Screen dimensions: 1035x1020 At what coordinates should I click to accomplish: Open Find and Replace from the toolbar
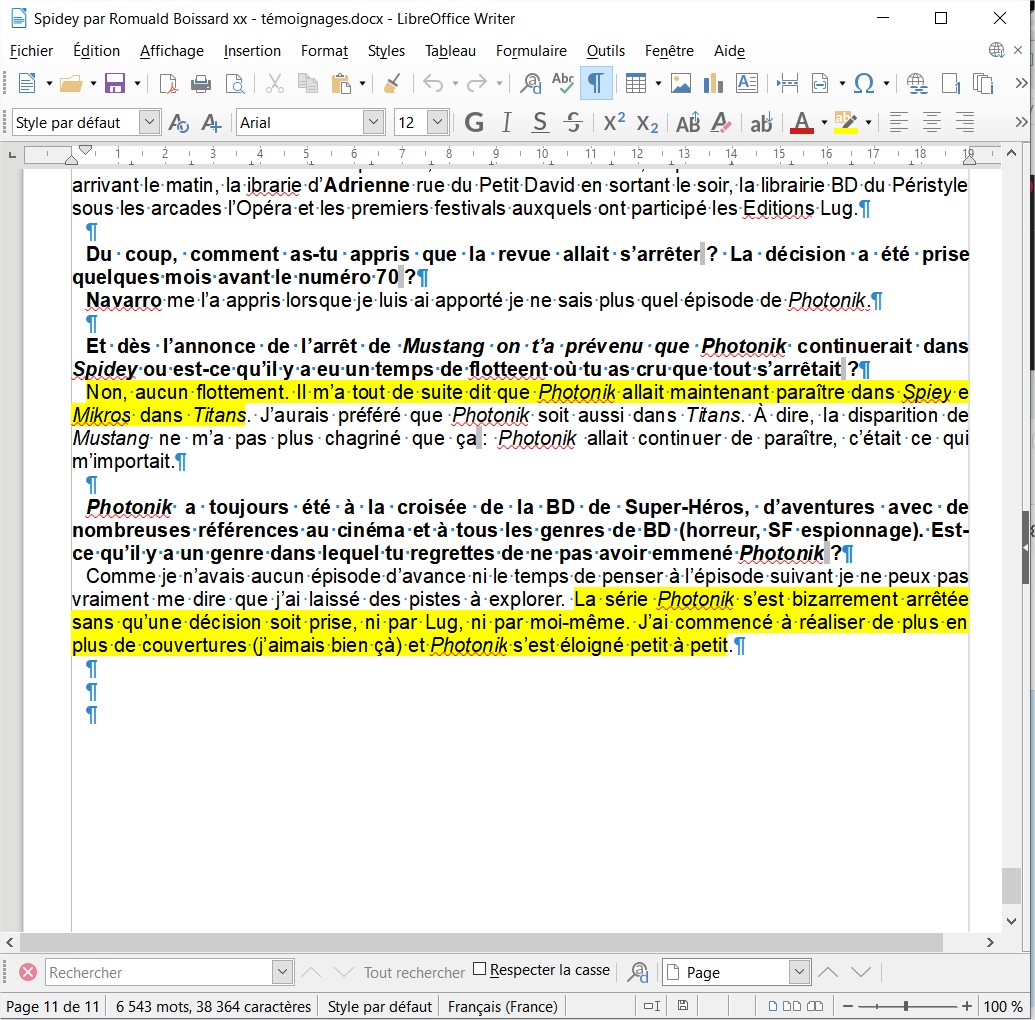(x=530, y=84)
